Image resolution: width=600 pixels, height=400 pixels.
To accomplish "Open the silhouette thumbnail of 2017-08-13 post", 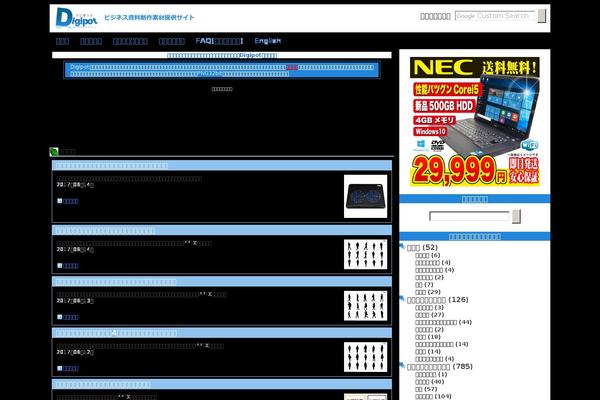I will click(x=365, y=305).
